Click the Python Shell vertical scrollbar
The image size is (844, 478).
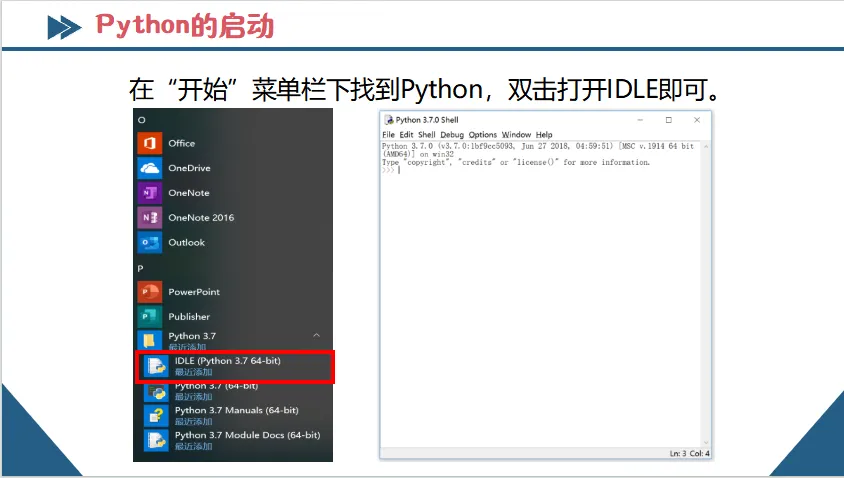(706, 294)
